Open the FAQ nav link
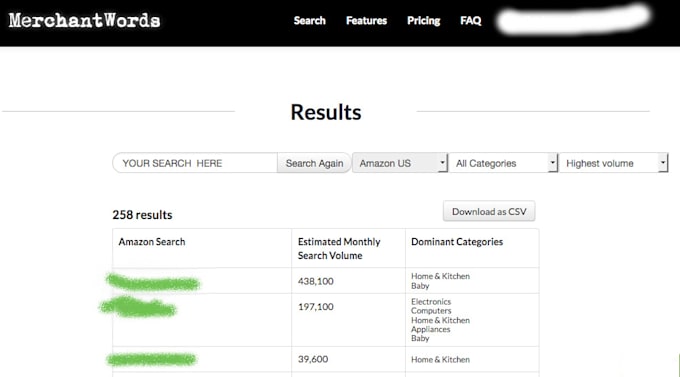Viewport: 680px width, 377px height. pos(471,20)
